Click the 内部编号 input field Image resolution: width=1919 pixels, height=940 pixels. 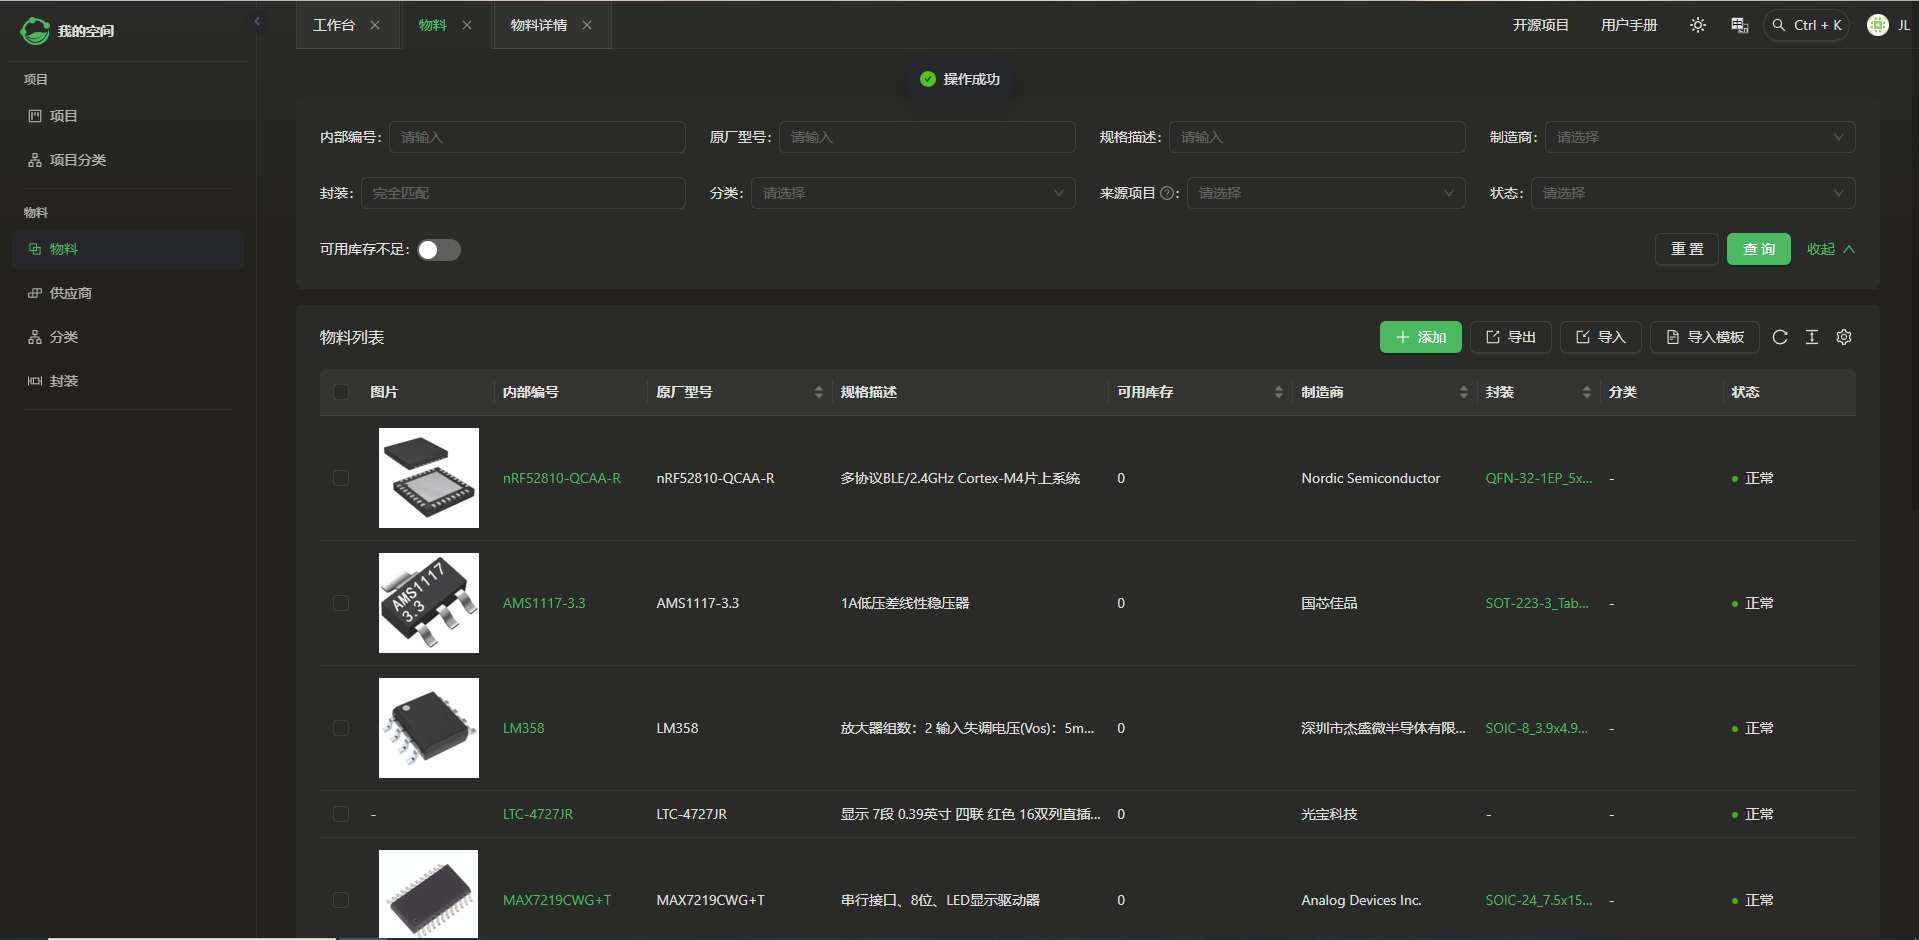[x=537, y=137]
